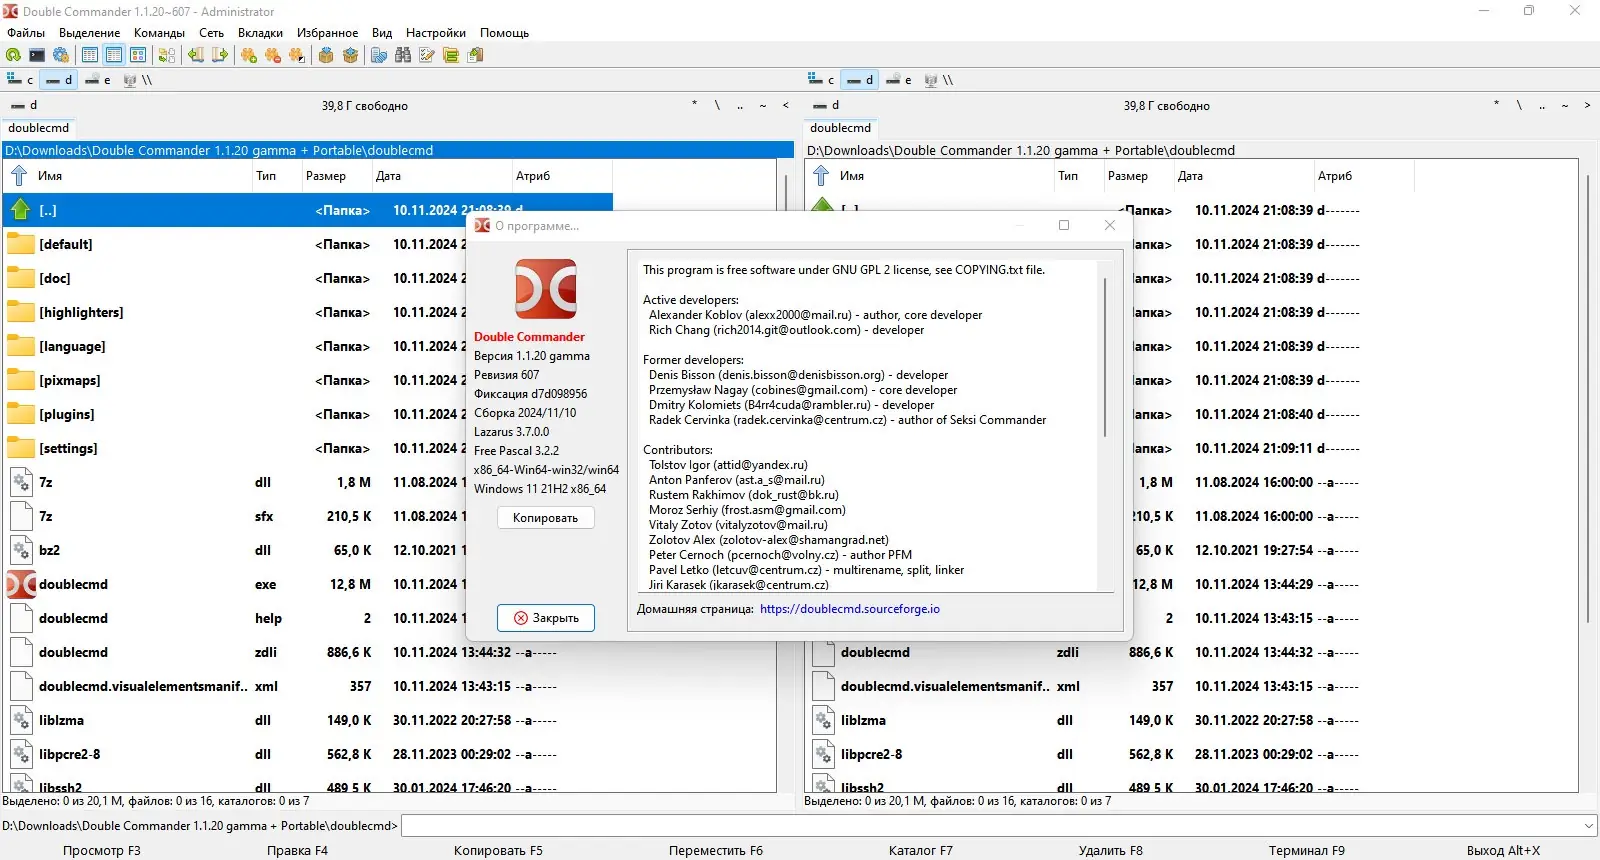Click the home (~) button in the right panel
Viewport: 1600px width, 860px height.
(x=1565, y=105)
